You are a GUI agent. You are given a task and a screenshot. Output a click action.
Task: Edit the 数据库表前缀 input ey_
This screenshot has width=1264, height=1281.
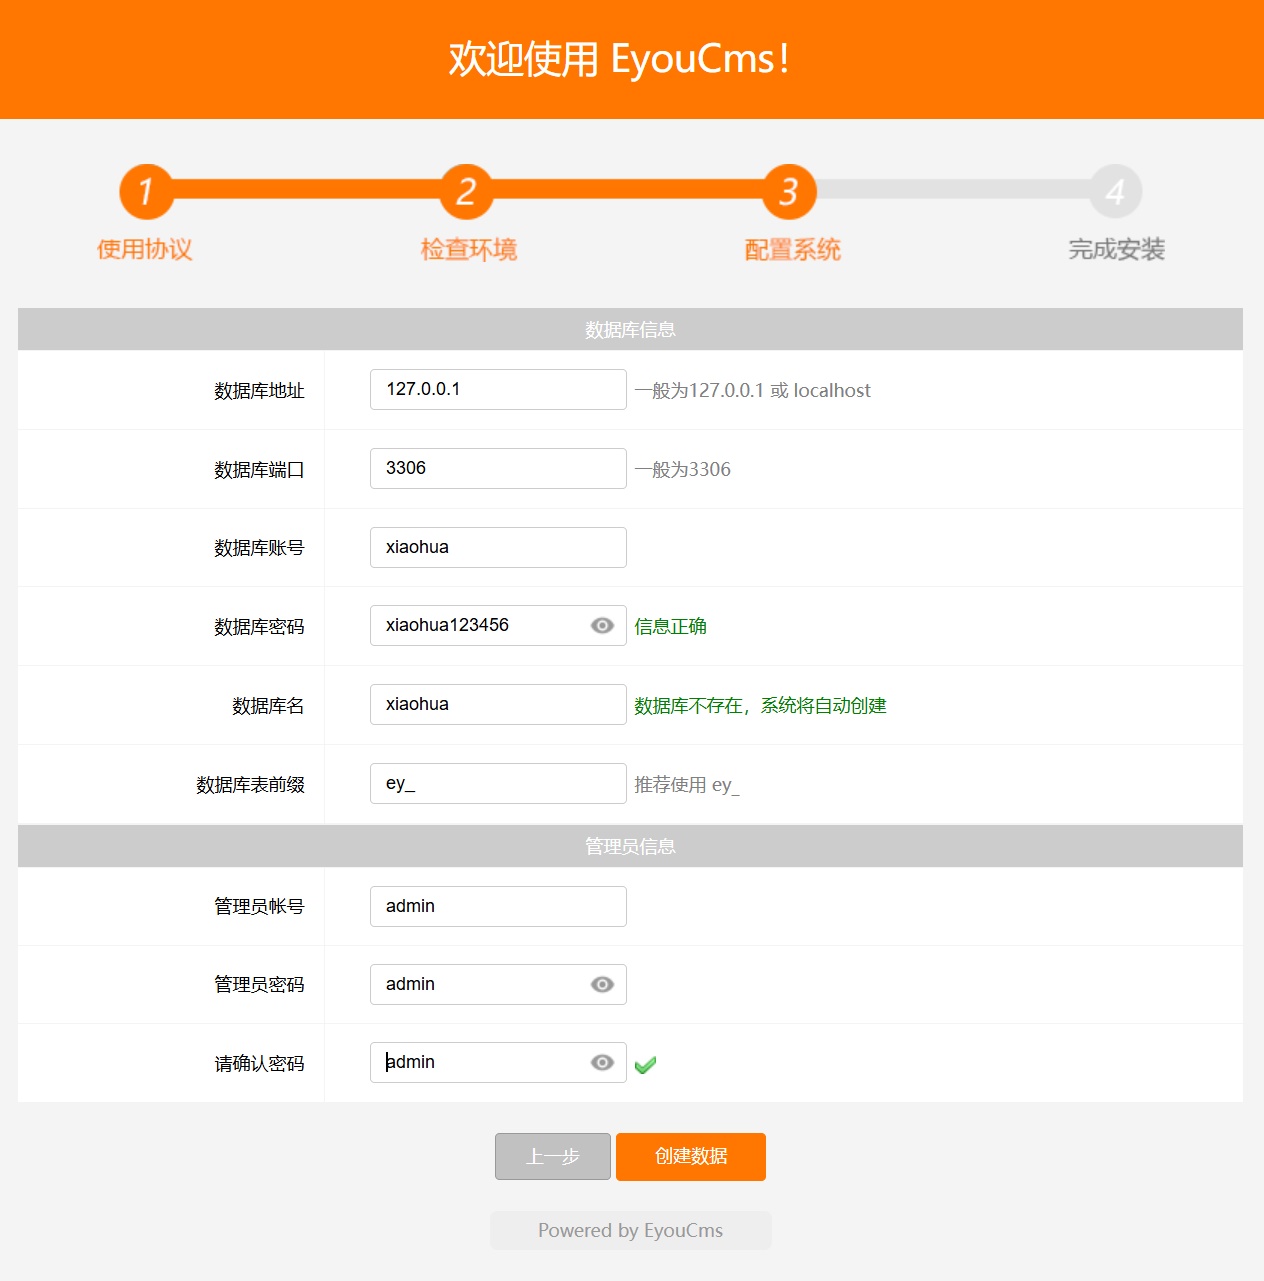(x=498, y=784)
